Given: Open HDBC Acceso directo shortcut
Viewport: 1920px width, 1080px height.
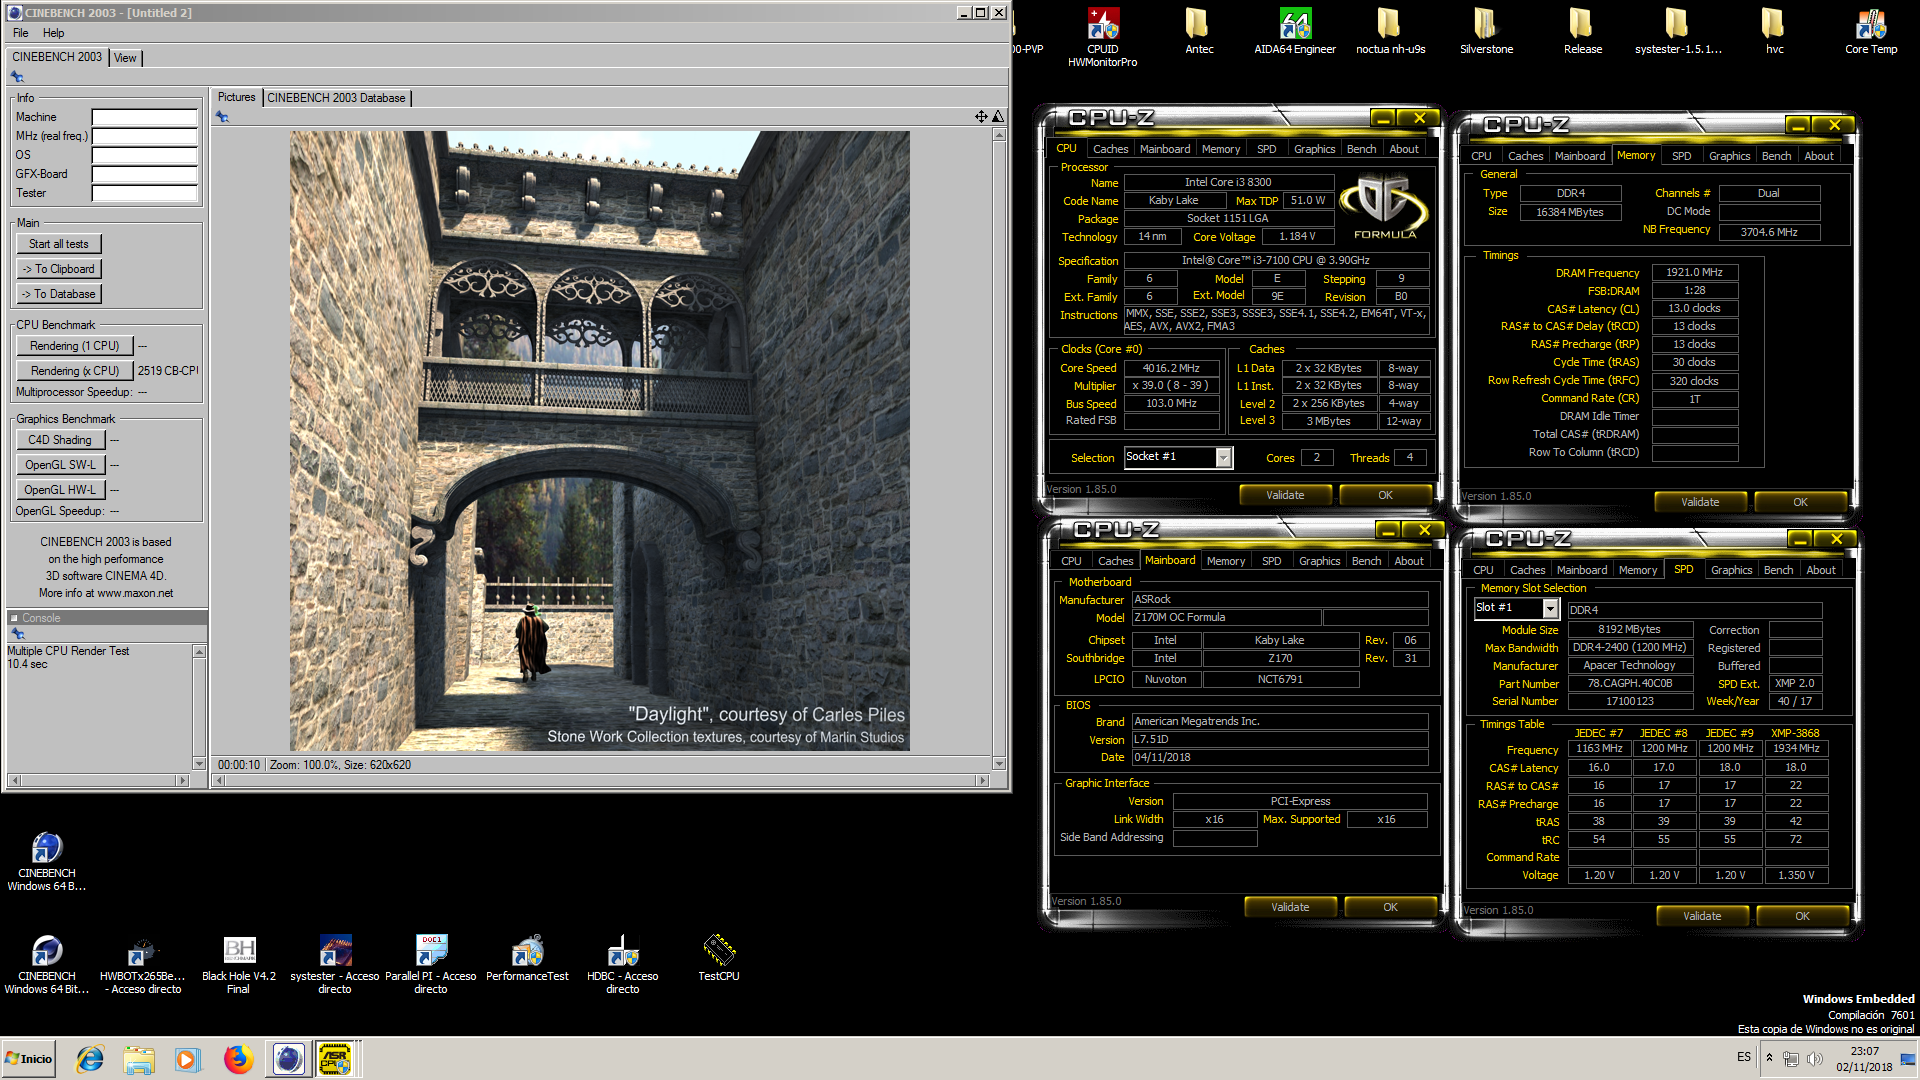Looking at the screenshot, I should (622, 964).
